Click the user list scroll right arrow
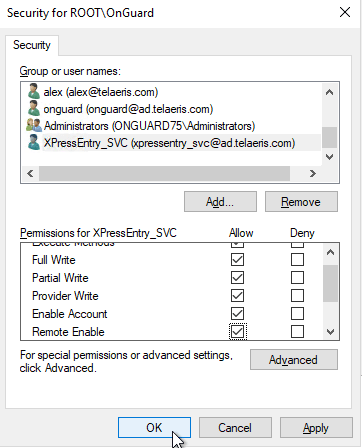 313,173
